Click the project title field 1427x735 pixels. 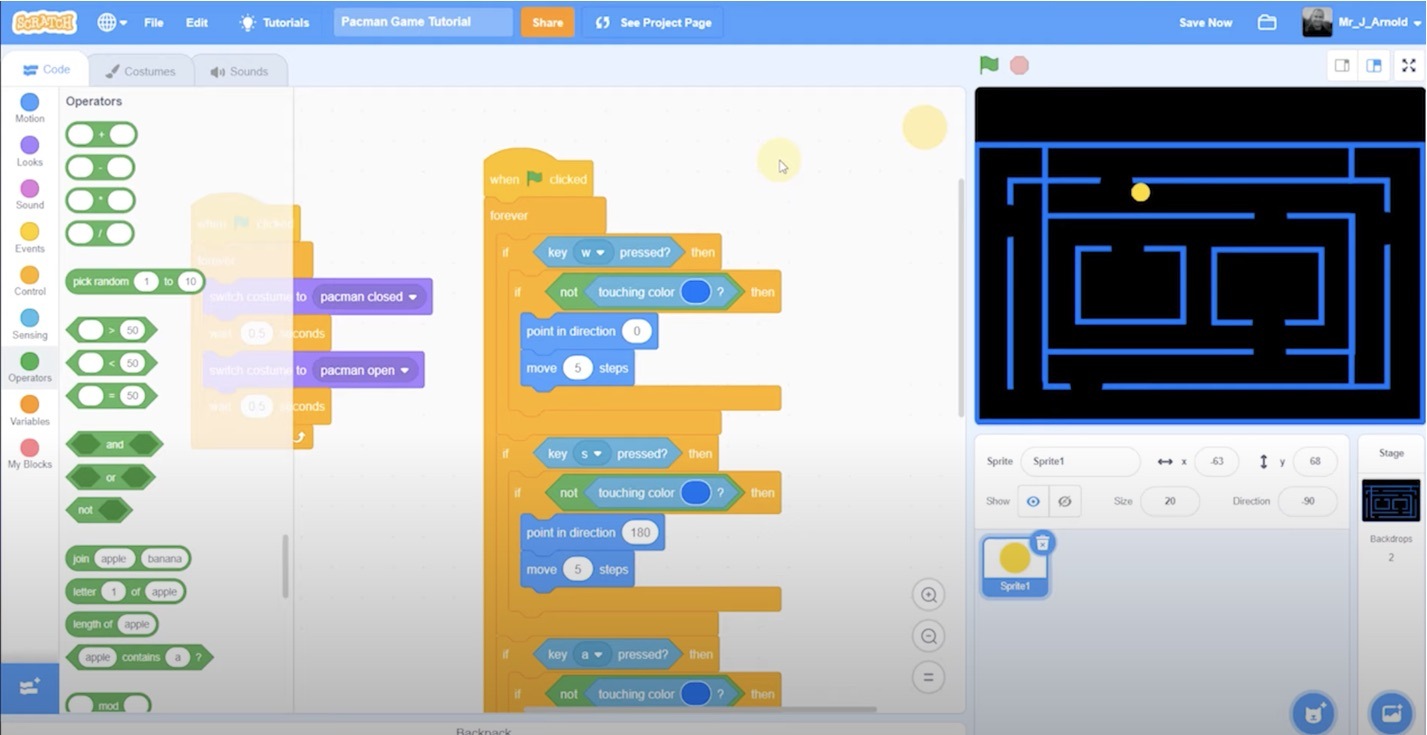pyautogui.click(x=423, y=22)
